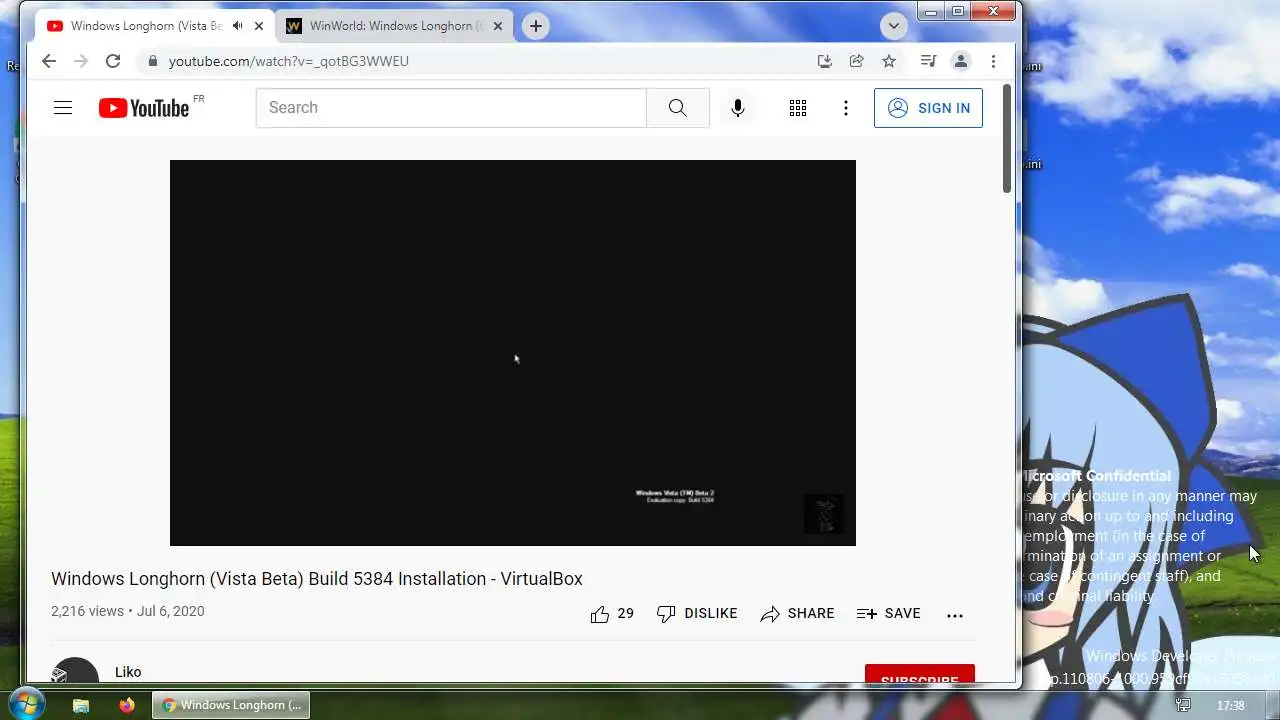
Task: Open the YouTube guide hamburger menu
Action: click(63, 108)
